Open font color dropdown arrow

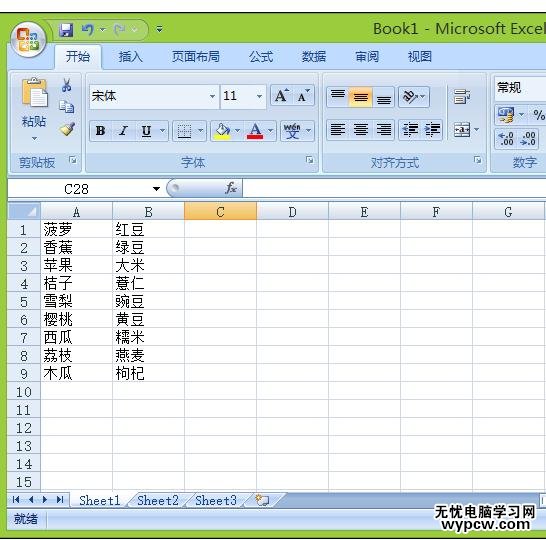[271, 131]
